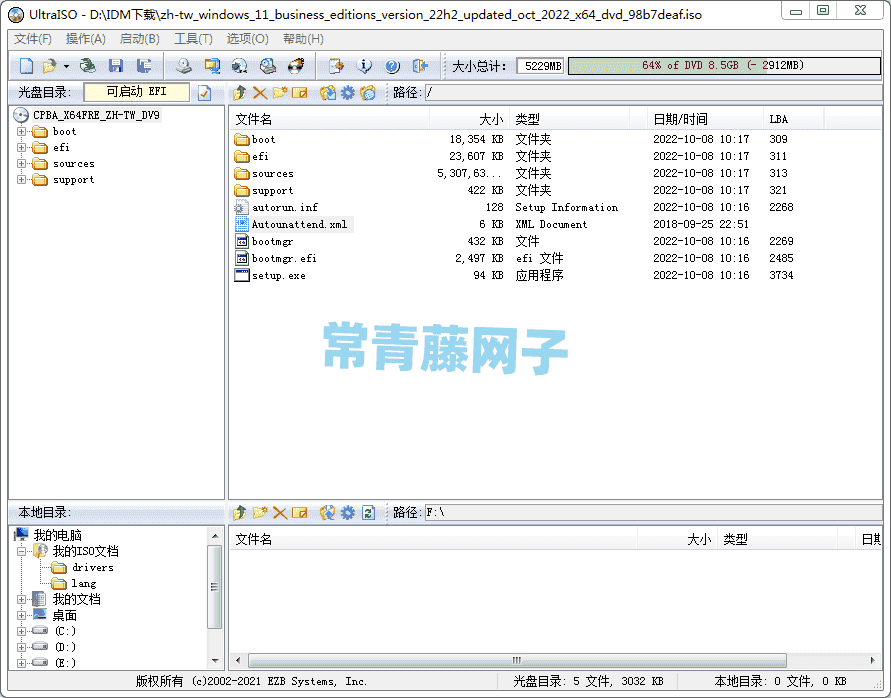This screenshot has width=891, height=698.
Task: Click the question mark help icon
Action: (x=392, y=66)
